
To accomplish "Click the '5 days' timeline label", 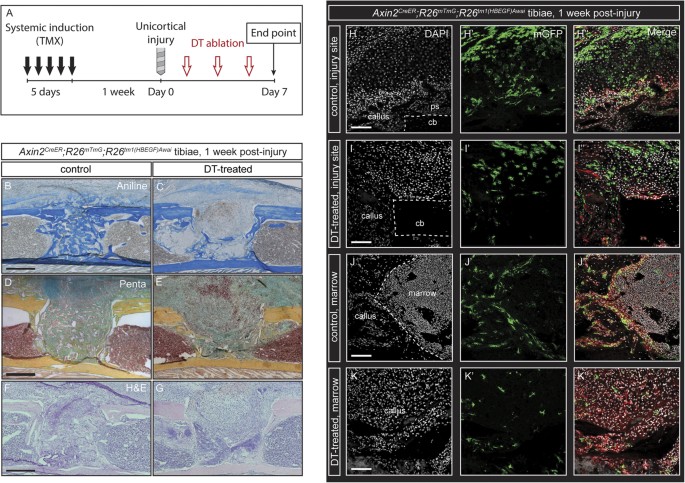I will (x=45, y=92).
